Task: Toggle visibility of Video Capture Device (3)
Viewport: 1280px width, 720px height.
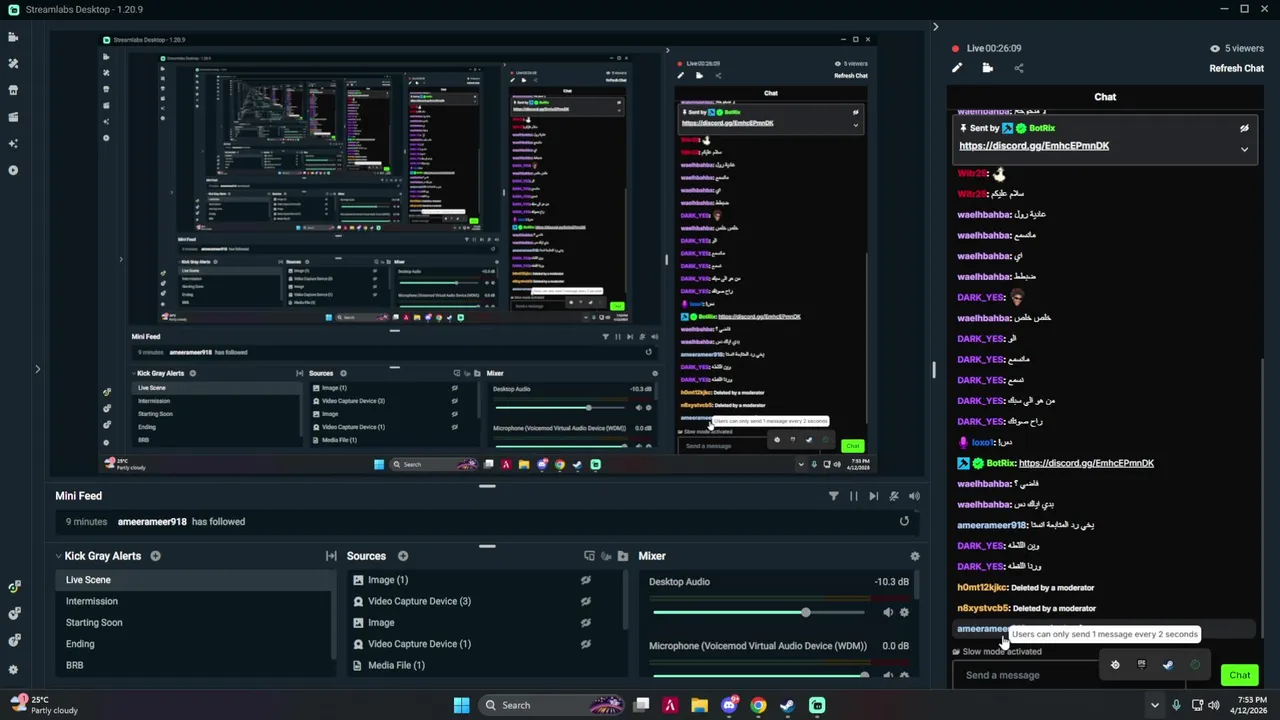Action: coord(585,601)
